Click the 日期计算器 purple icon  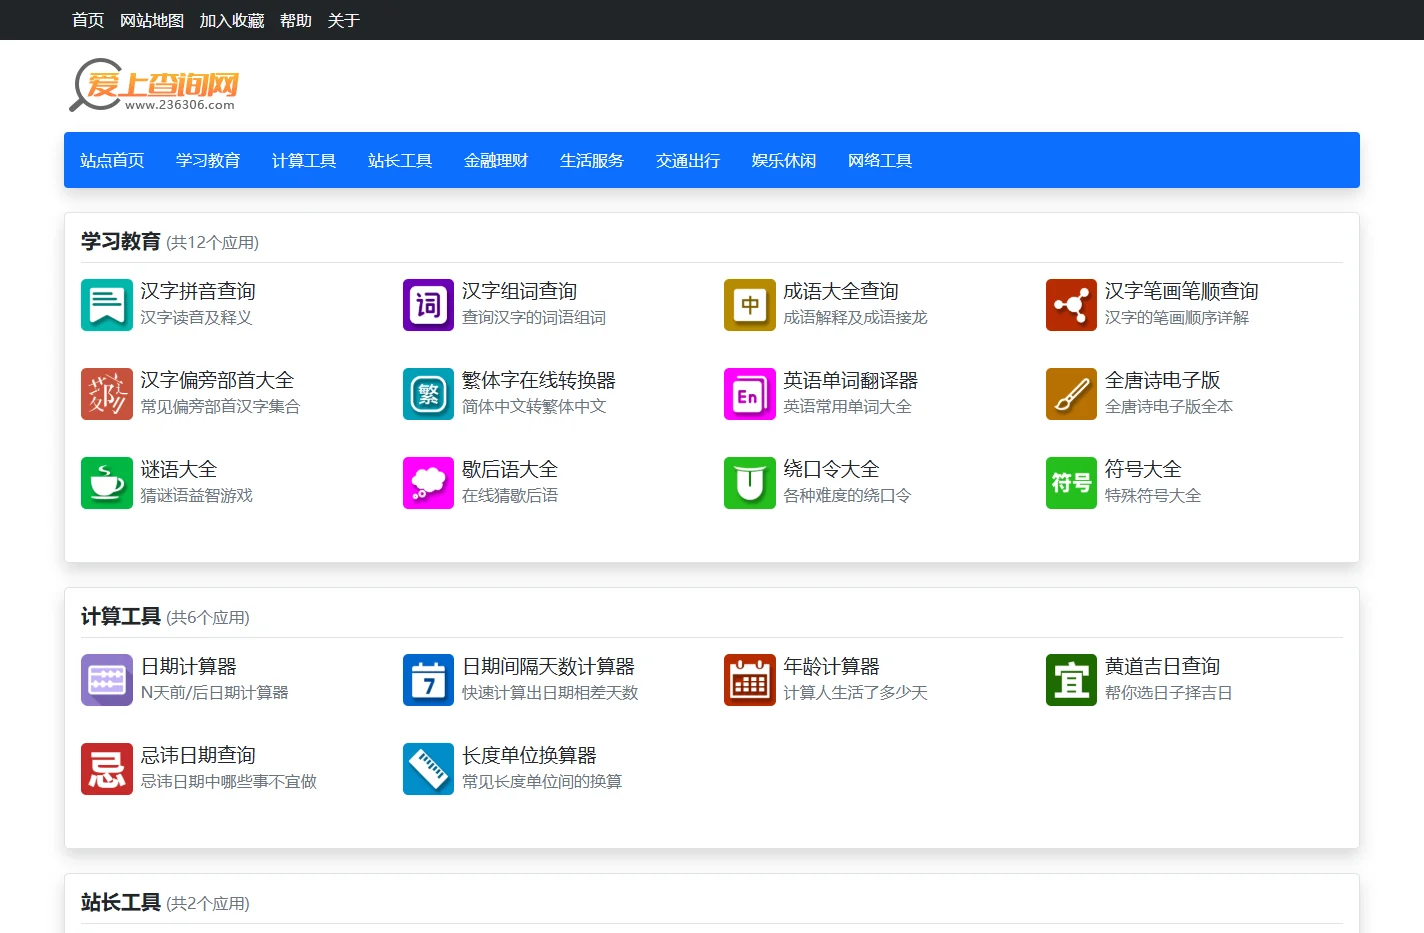[x=107, y=680]
